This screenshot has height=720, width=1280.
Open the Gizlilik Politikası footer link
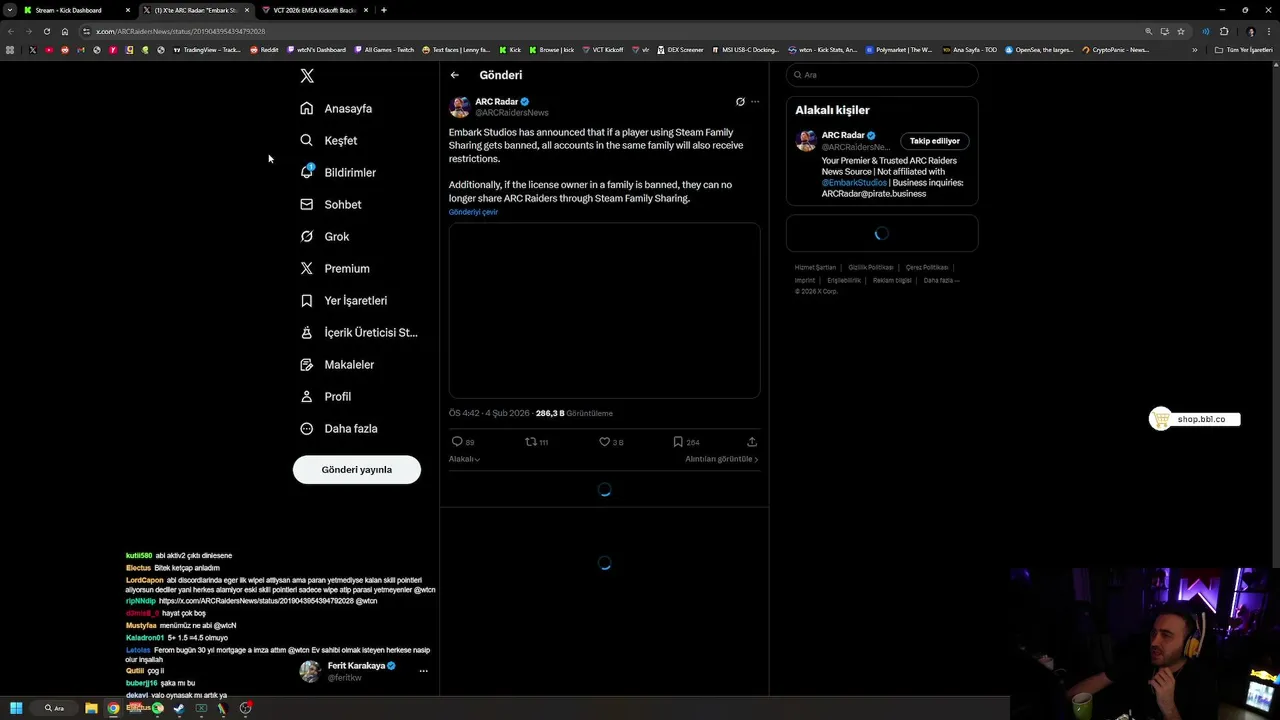(x=870, y=267)
